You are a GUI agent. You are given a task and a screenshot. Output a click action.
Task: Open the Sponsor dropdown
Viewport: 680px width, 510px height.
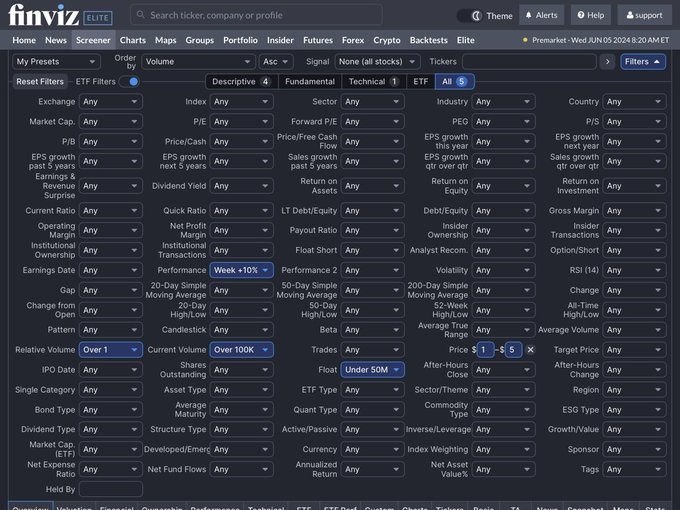(634, 449)
